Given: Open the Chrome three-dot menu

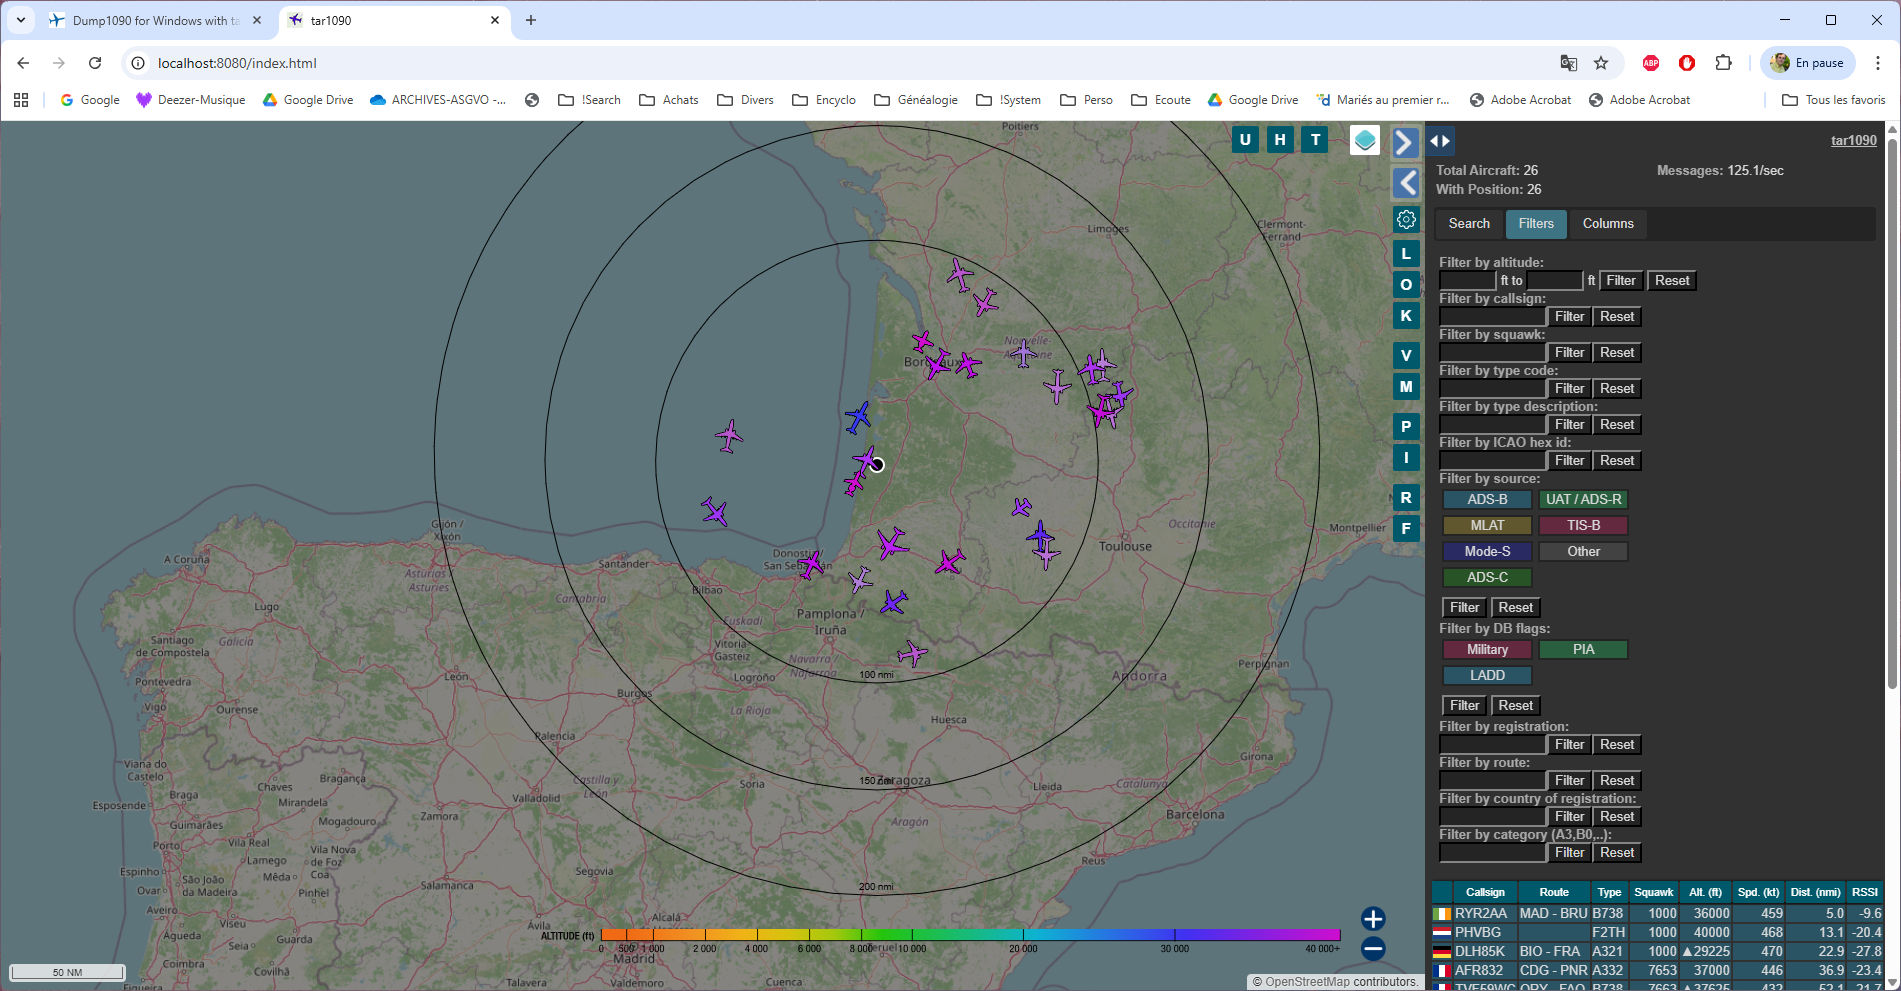Looking at the screenshot, I should coord(1879,63).
